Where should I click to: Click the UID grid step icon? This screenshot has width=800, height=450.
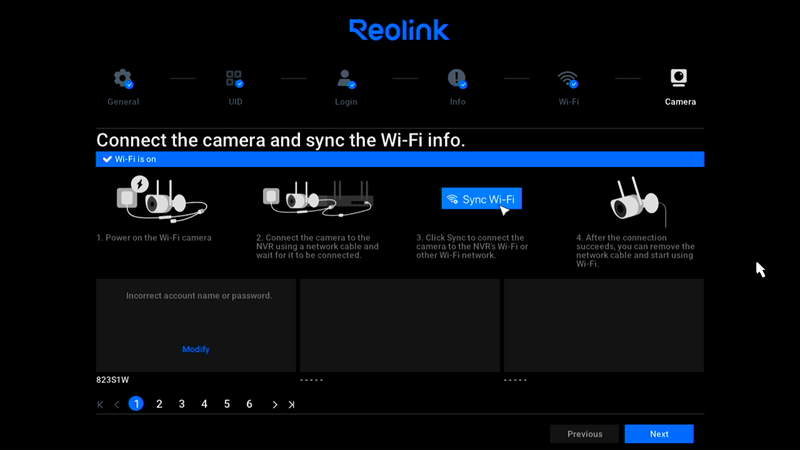235,79
